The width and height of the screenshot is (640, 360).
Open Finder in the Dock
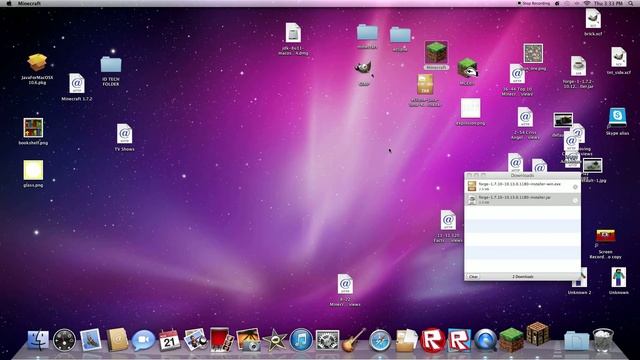coord(38,340)
